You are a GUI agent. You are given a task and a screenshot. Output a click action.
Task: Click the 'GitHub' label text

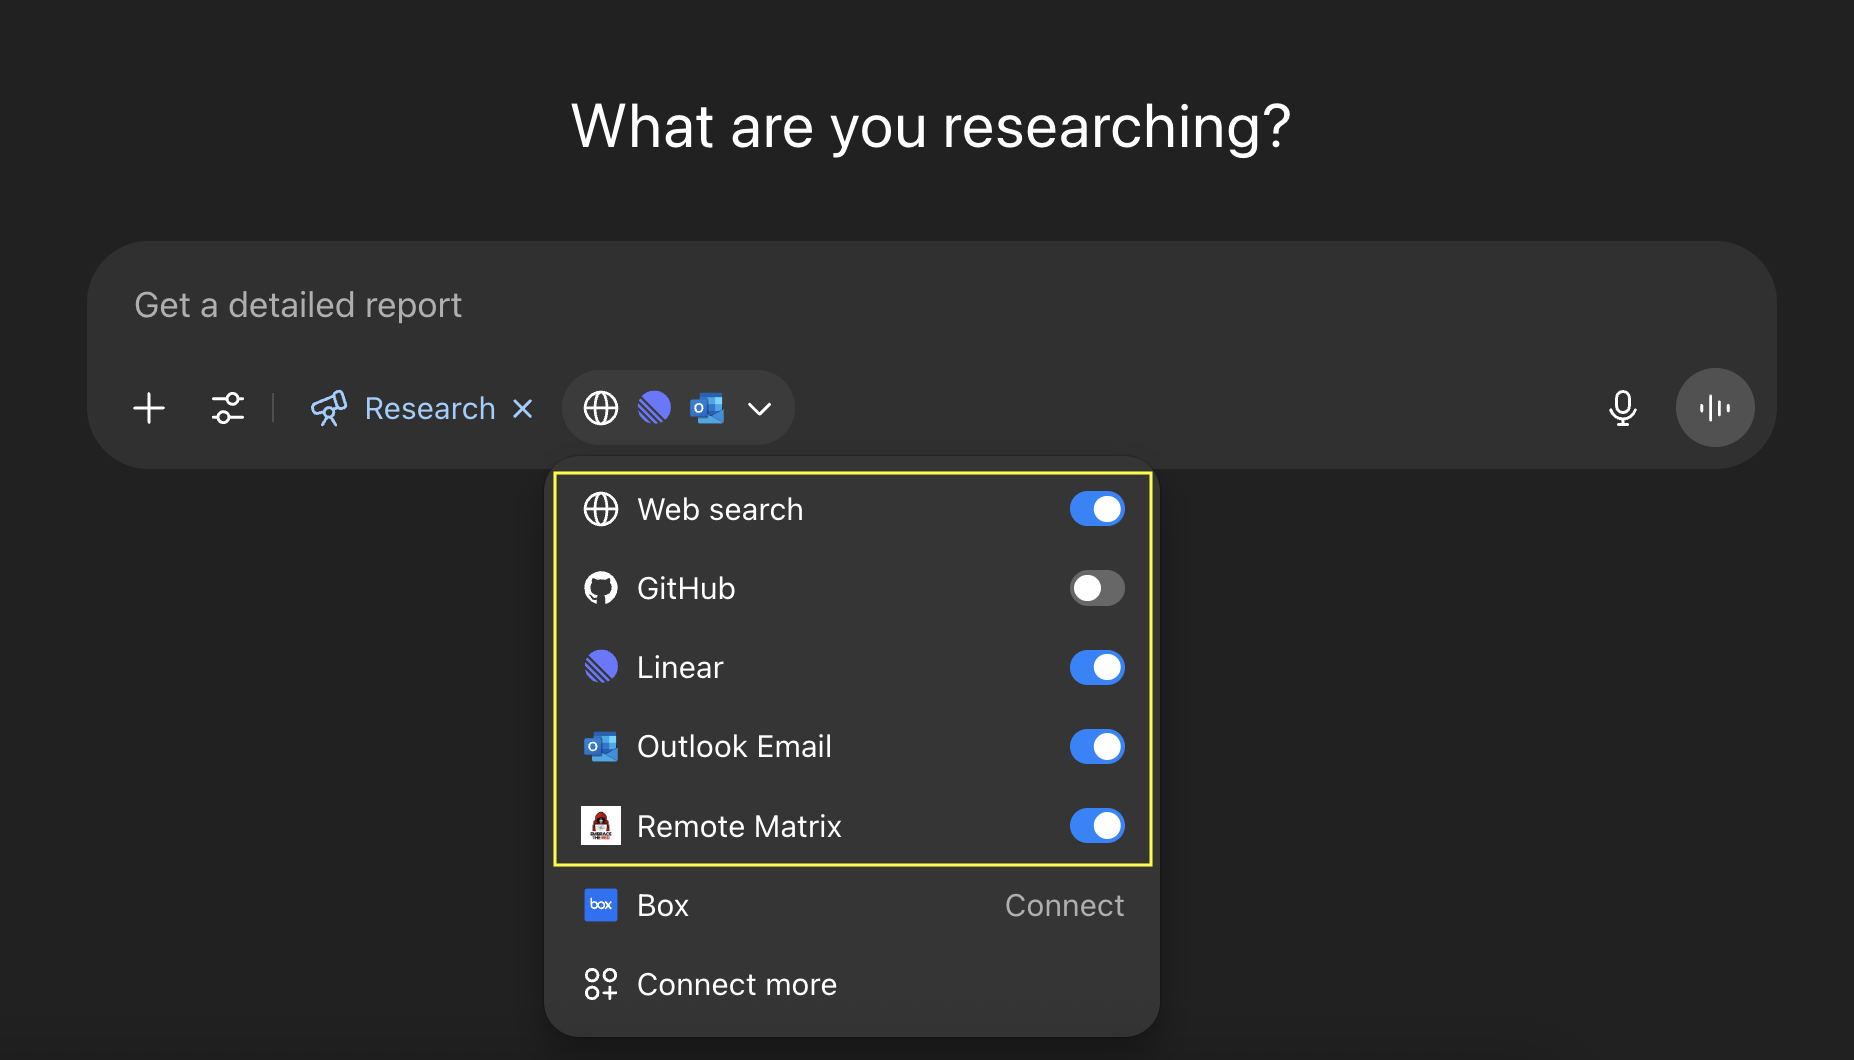(686, 588)
